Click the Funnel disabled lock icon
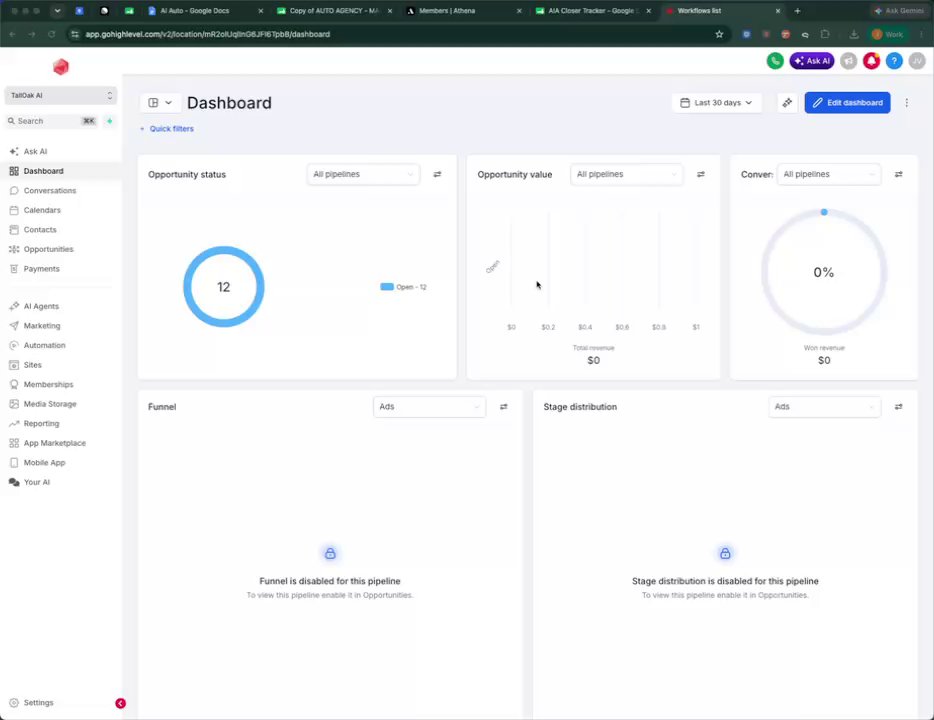The width and height of the screenshot is (934, 720). pyautogui.click(x=330, y=554)
